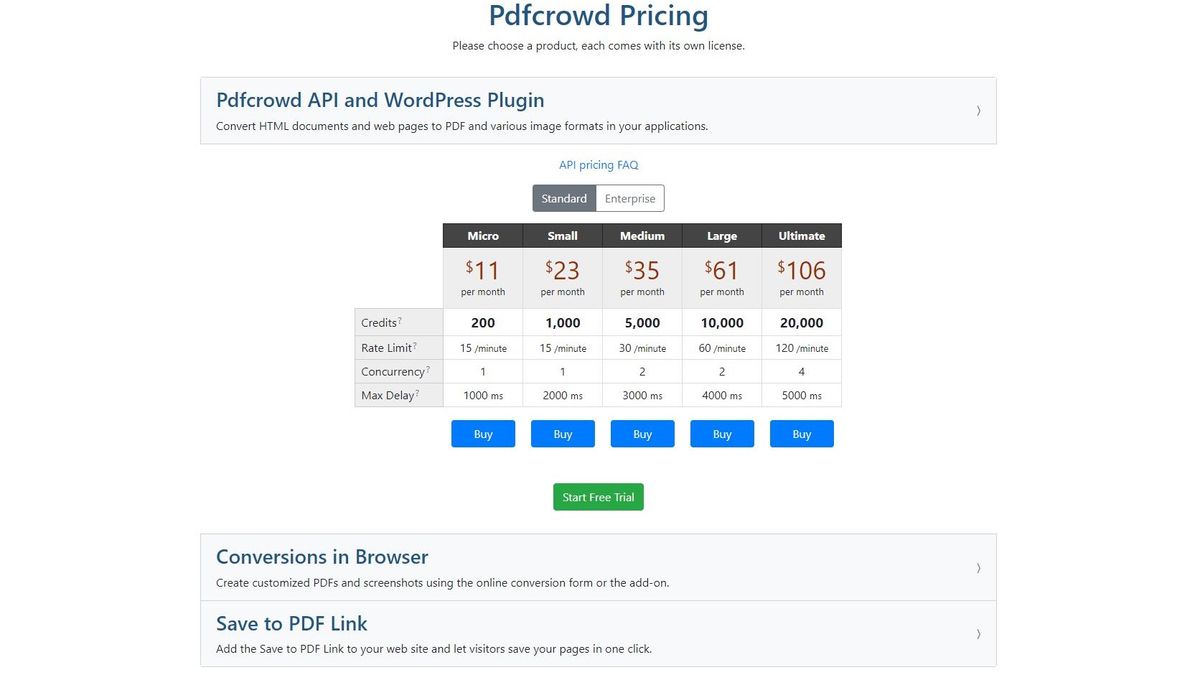1200x675 pixels.
Task: Select the Medium column header
Action: click(642, 235)
